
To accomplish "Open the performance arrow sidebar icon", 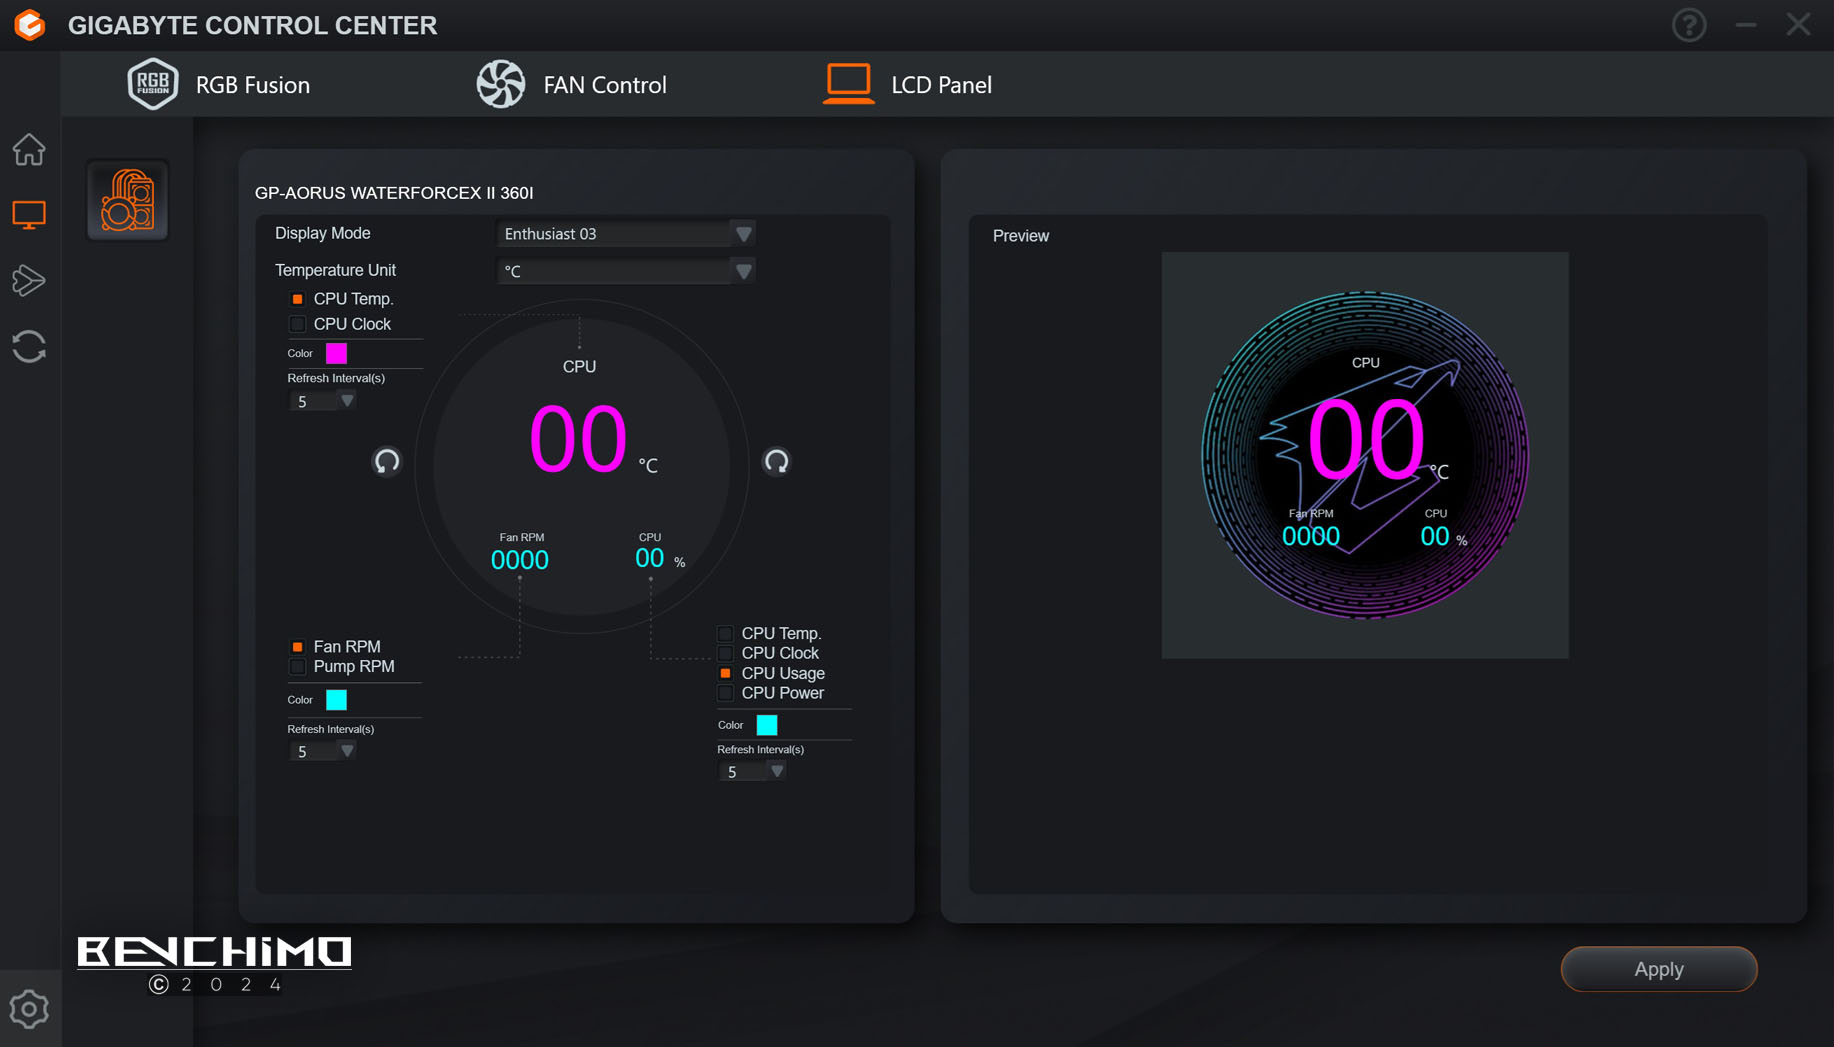I will pos(29,281).
